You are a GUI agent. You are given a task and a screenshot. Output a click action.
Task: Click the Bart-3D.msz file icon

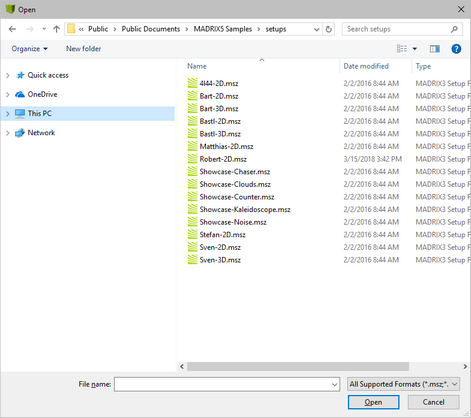click(x=192, y=108)
